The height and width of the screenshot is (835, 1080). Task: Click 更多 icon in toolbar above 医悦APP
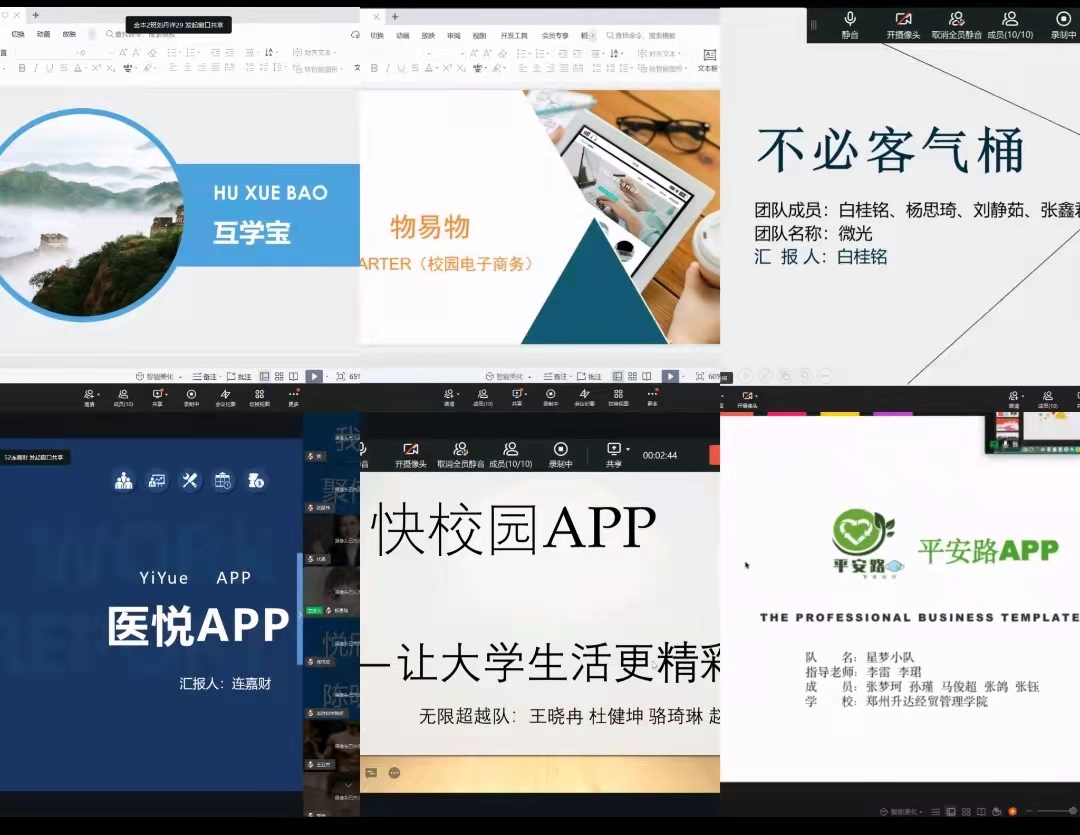[293, 398]
